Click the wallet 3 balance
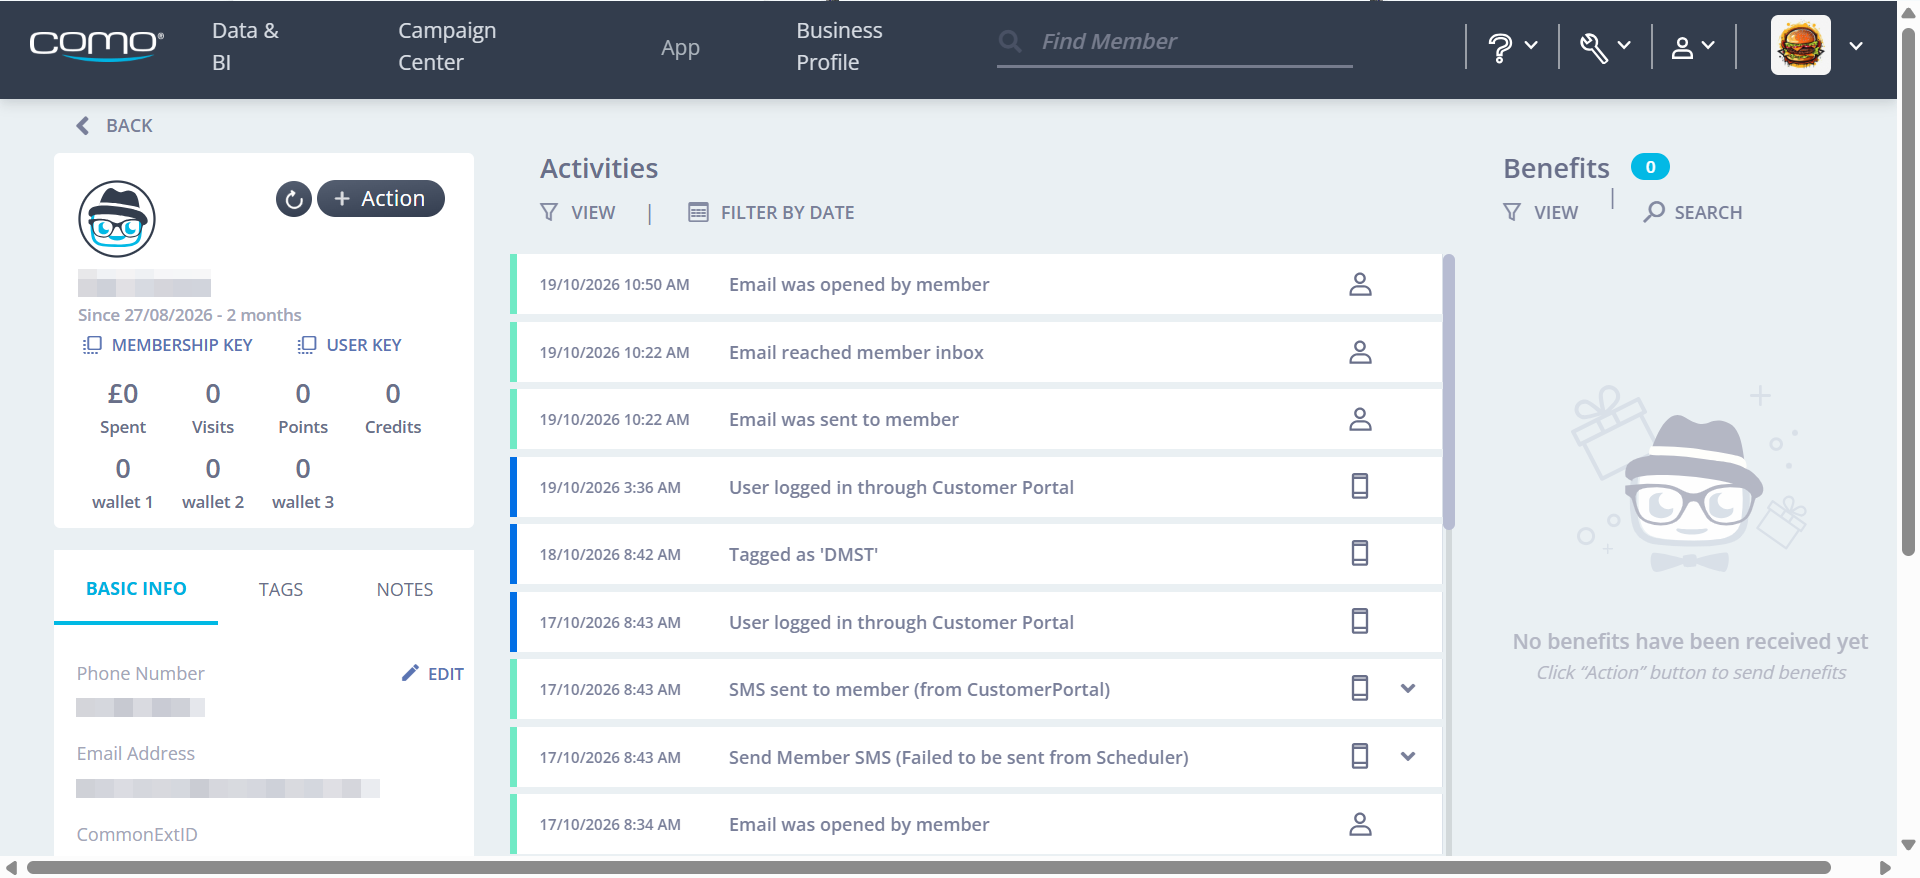The image size is (1920, 878). coord(303,469)
